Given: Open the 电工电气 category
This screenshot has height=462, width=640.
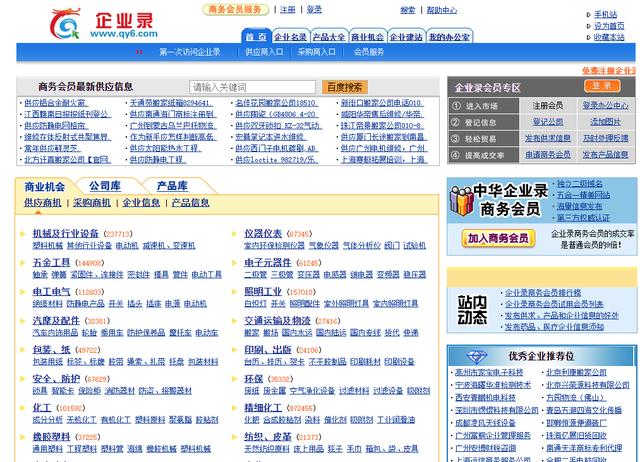Looking at the screenshot, I should tap(51, 292).
